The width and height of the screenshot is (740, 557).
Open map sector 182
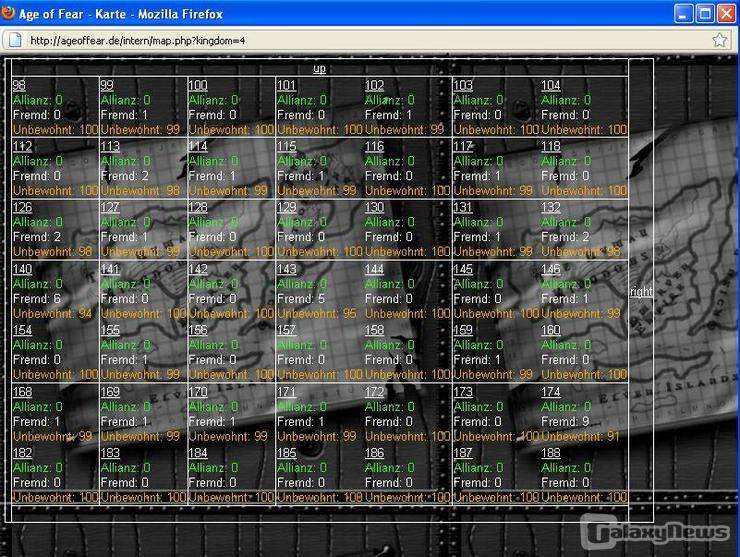tap(22, 453)
